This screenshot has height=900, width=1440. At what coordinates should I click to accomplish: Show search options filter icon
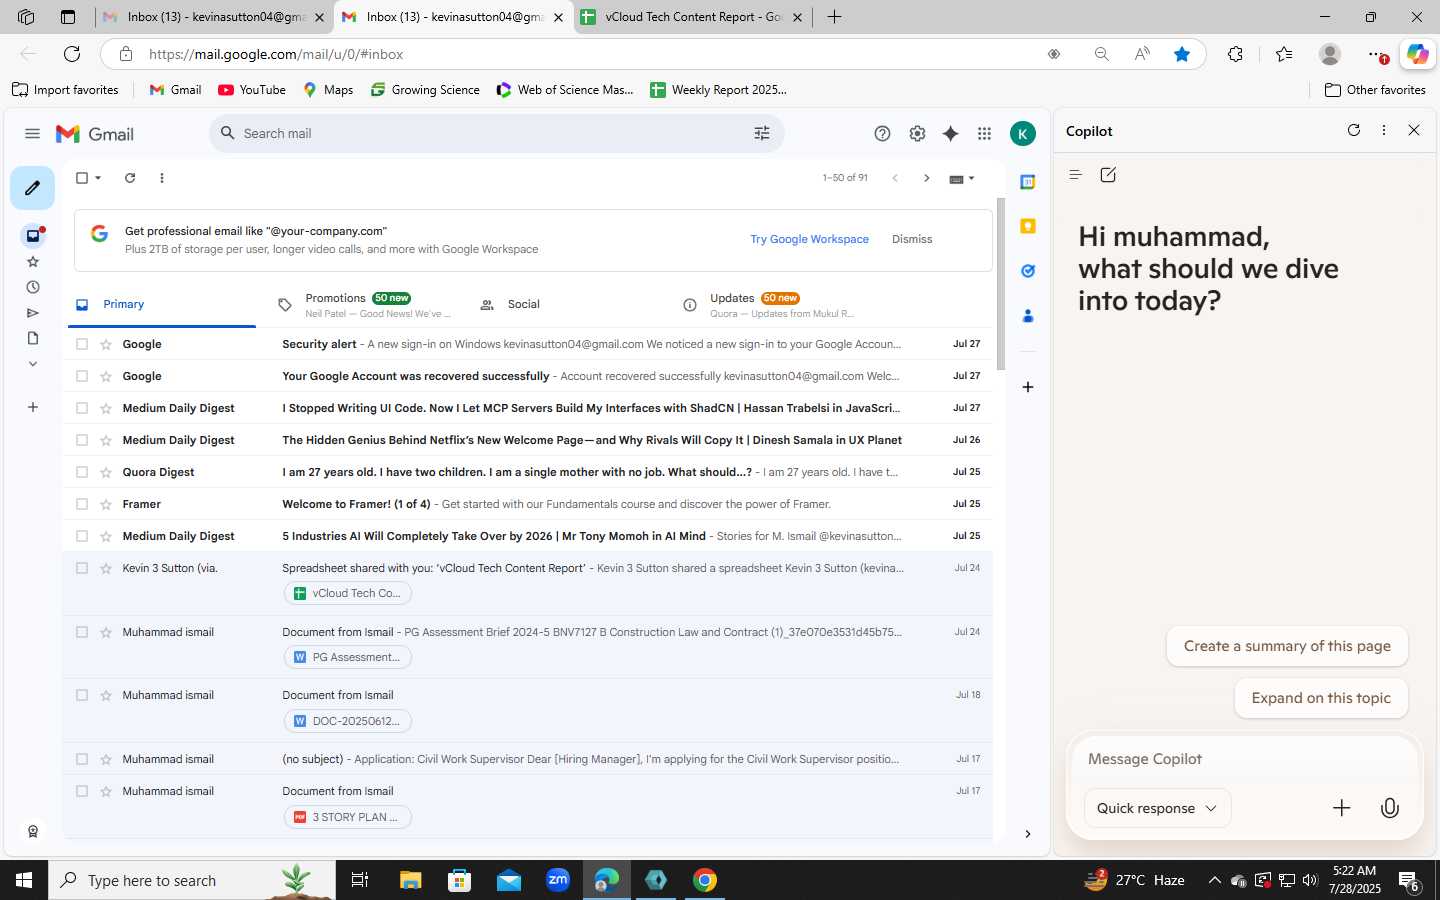click(762, 133)
